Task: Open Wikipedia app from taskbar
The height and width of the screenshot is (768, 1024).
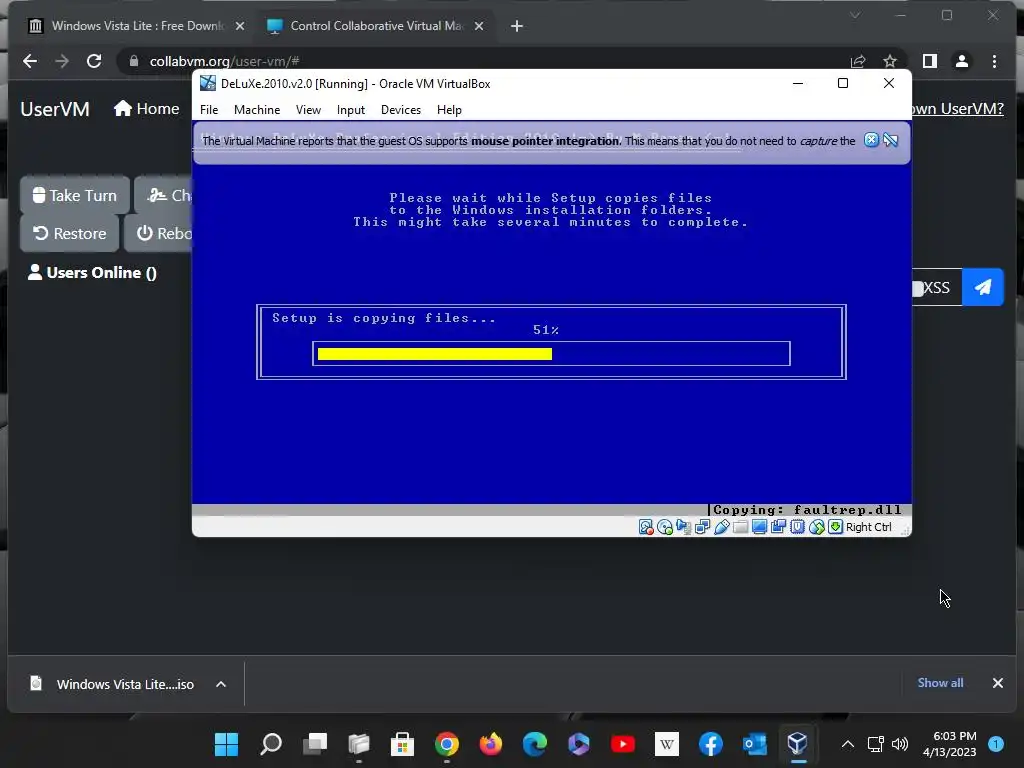Action: (x=667, y=744)
